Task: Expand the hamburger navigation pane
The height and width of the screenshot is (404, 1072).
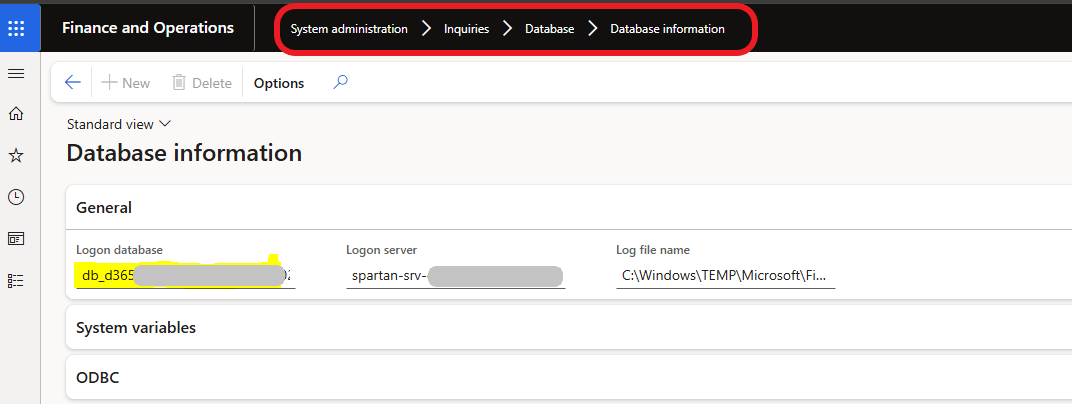Action: [x=16, y=73]
